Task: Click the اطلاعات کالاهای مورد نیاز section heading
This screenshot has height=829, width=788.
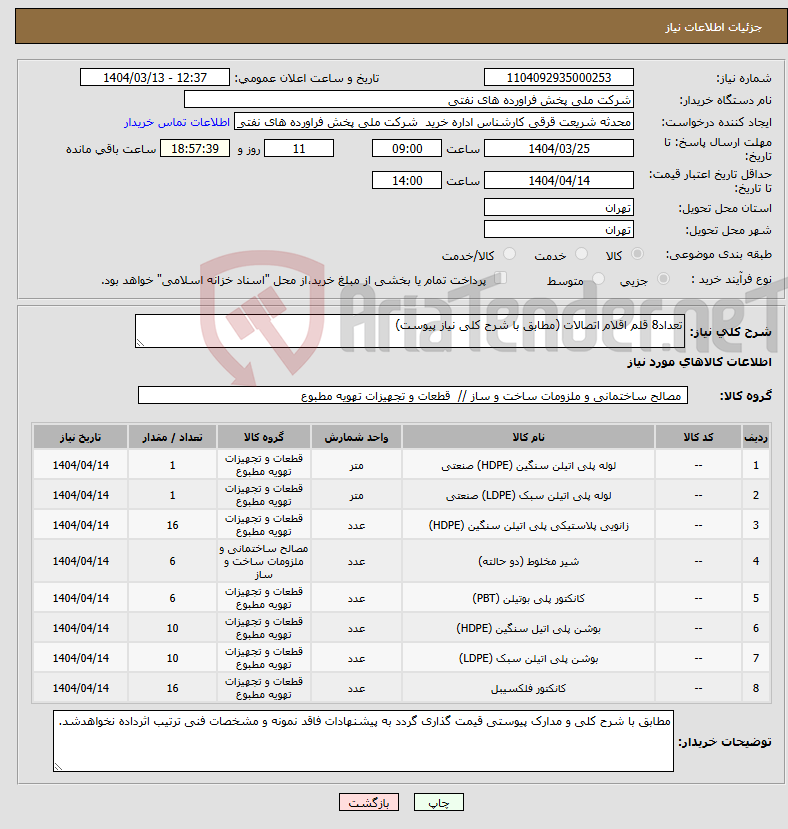Action: (x=699, y=362)
